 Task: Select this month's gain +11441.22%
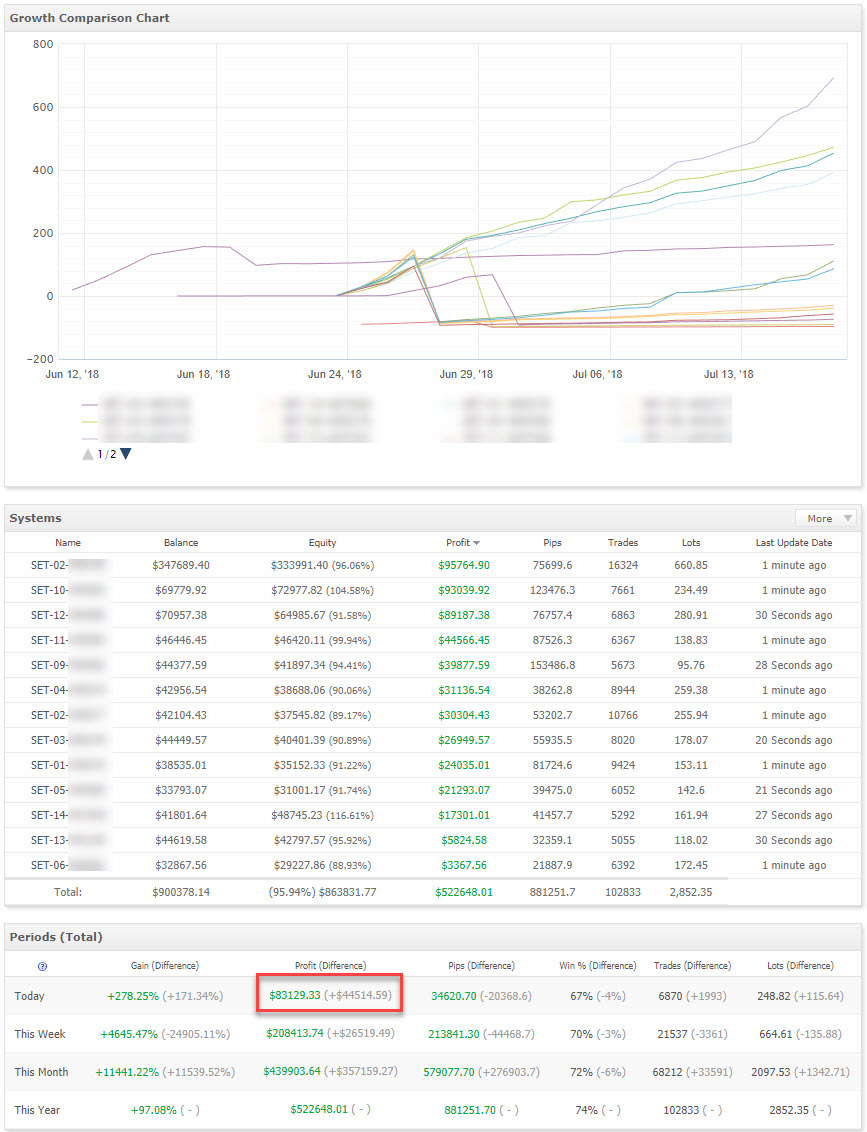pos(127,1072)
